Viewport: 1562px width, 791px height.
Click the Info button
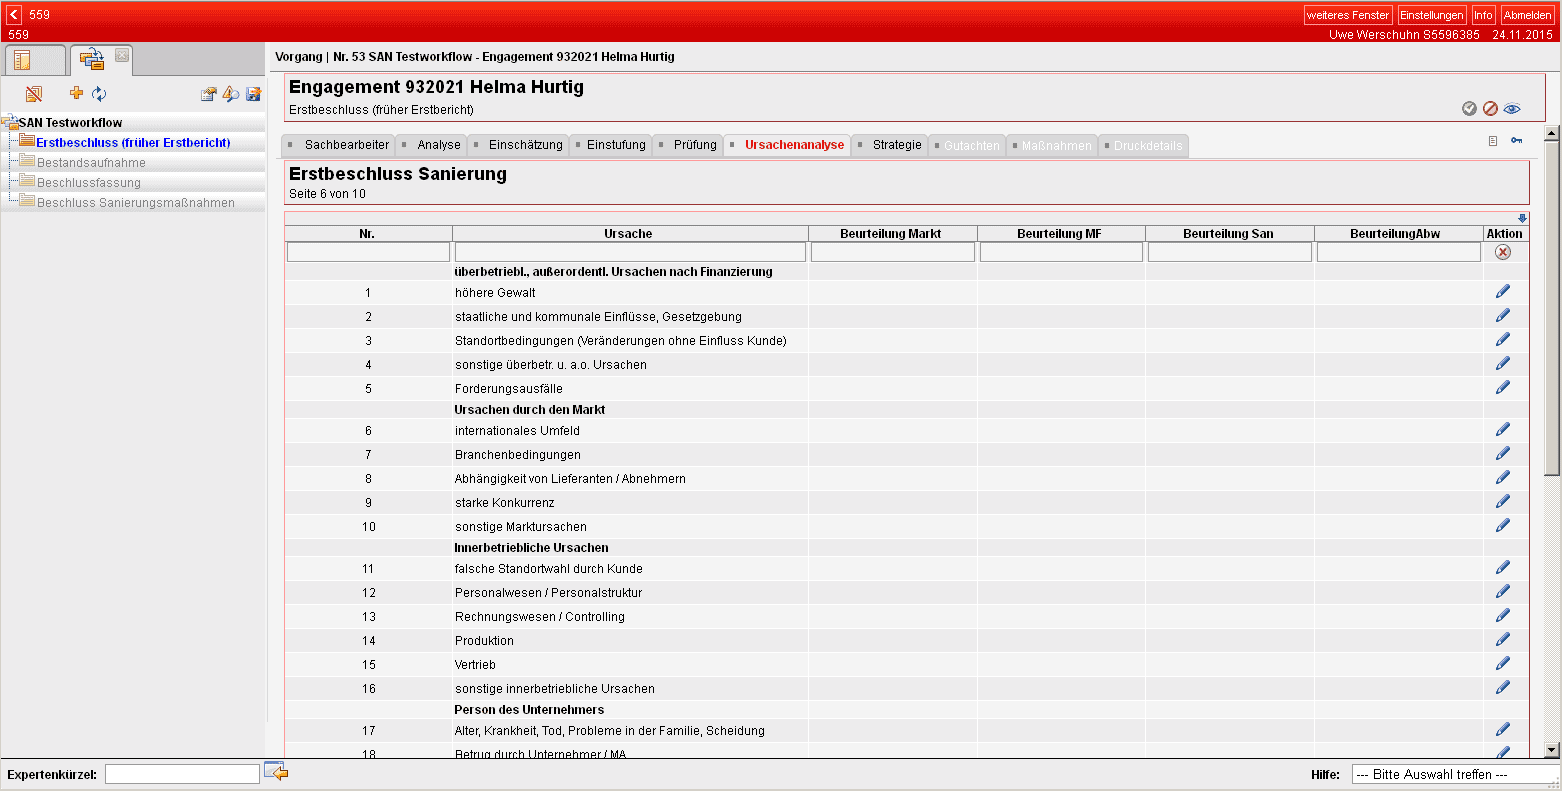click(x=1483, y=15)
